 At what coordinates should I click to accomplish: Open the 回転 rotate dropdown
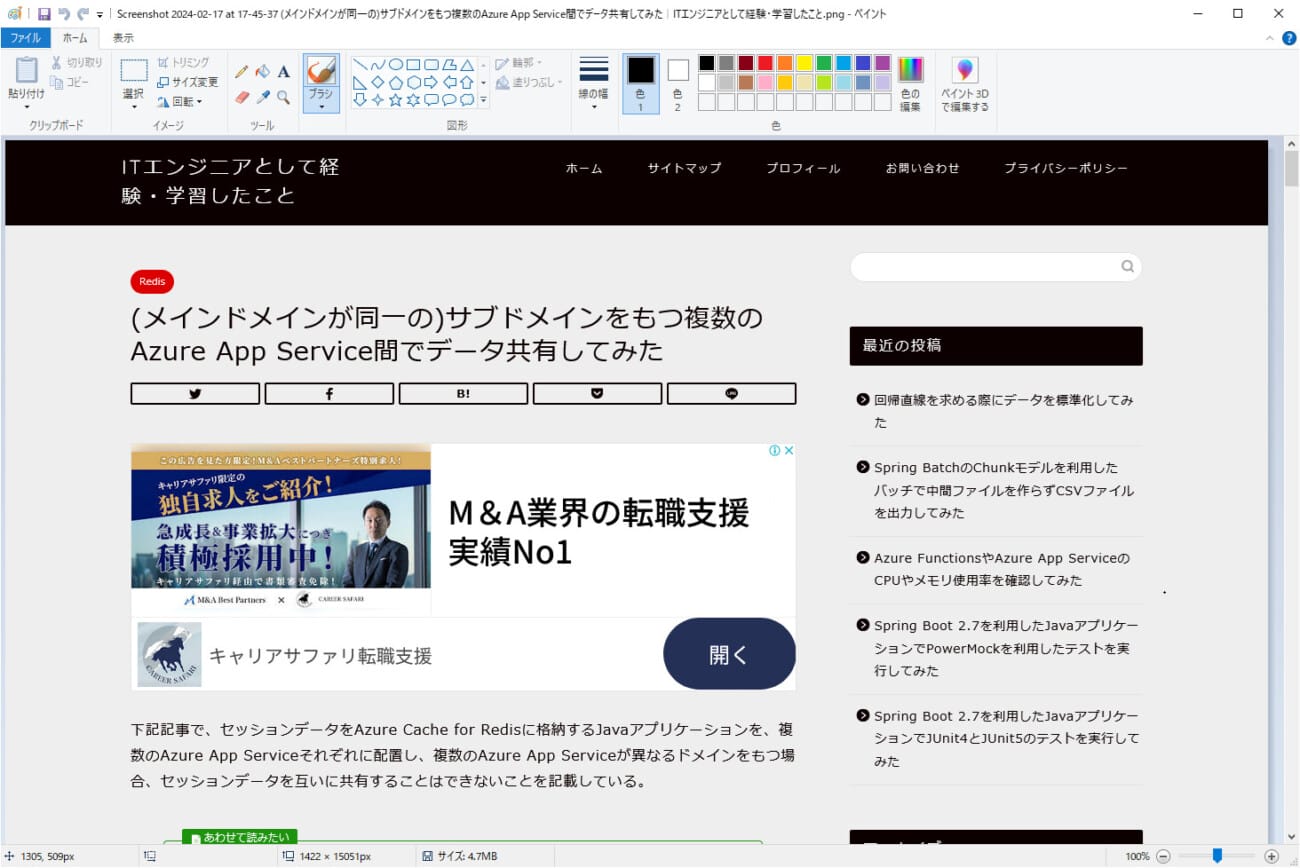coord(181,102)
